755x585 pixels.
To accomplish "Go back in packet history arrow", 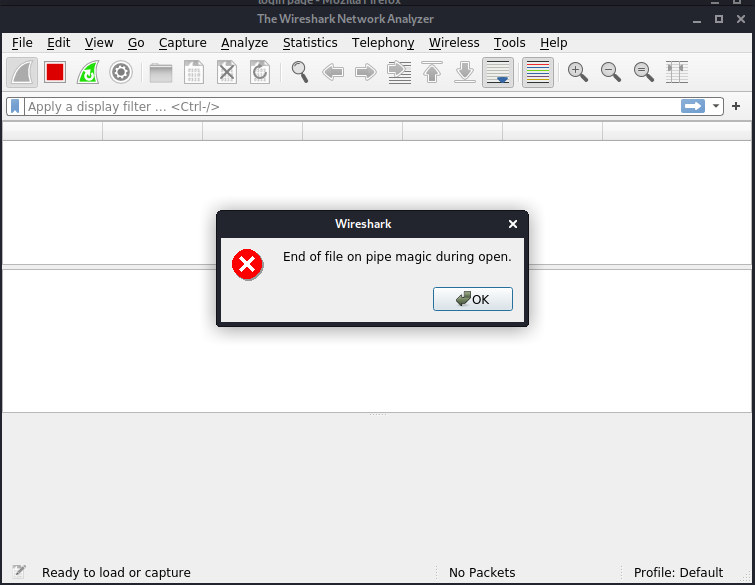I will (333, 73).
